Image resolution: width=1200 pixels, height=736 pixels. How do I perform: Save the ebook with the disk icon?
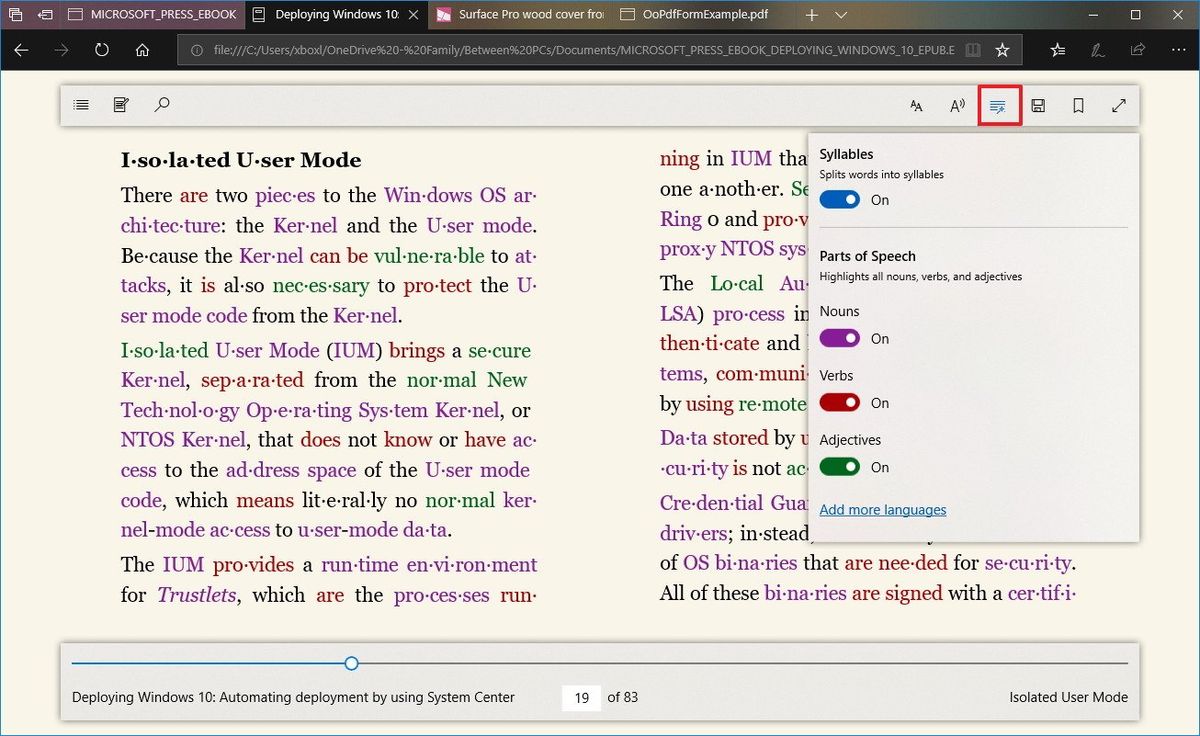pos(1038,106)
